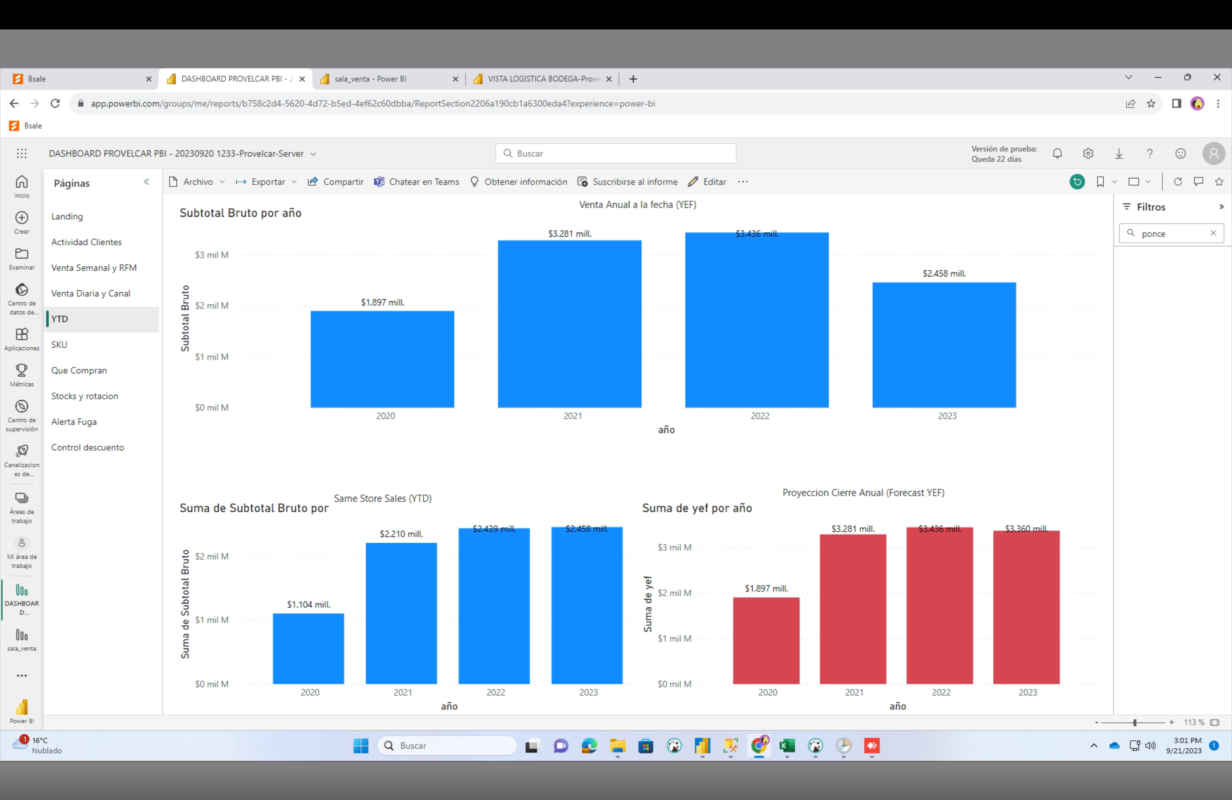Expand the Filtros panel arrow
The width and height of the screenshot is (1232, 800).
pos(1221,207)
